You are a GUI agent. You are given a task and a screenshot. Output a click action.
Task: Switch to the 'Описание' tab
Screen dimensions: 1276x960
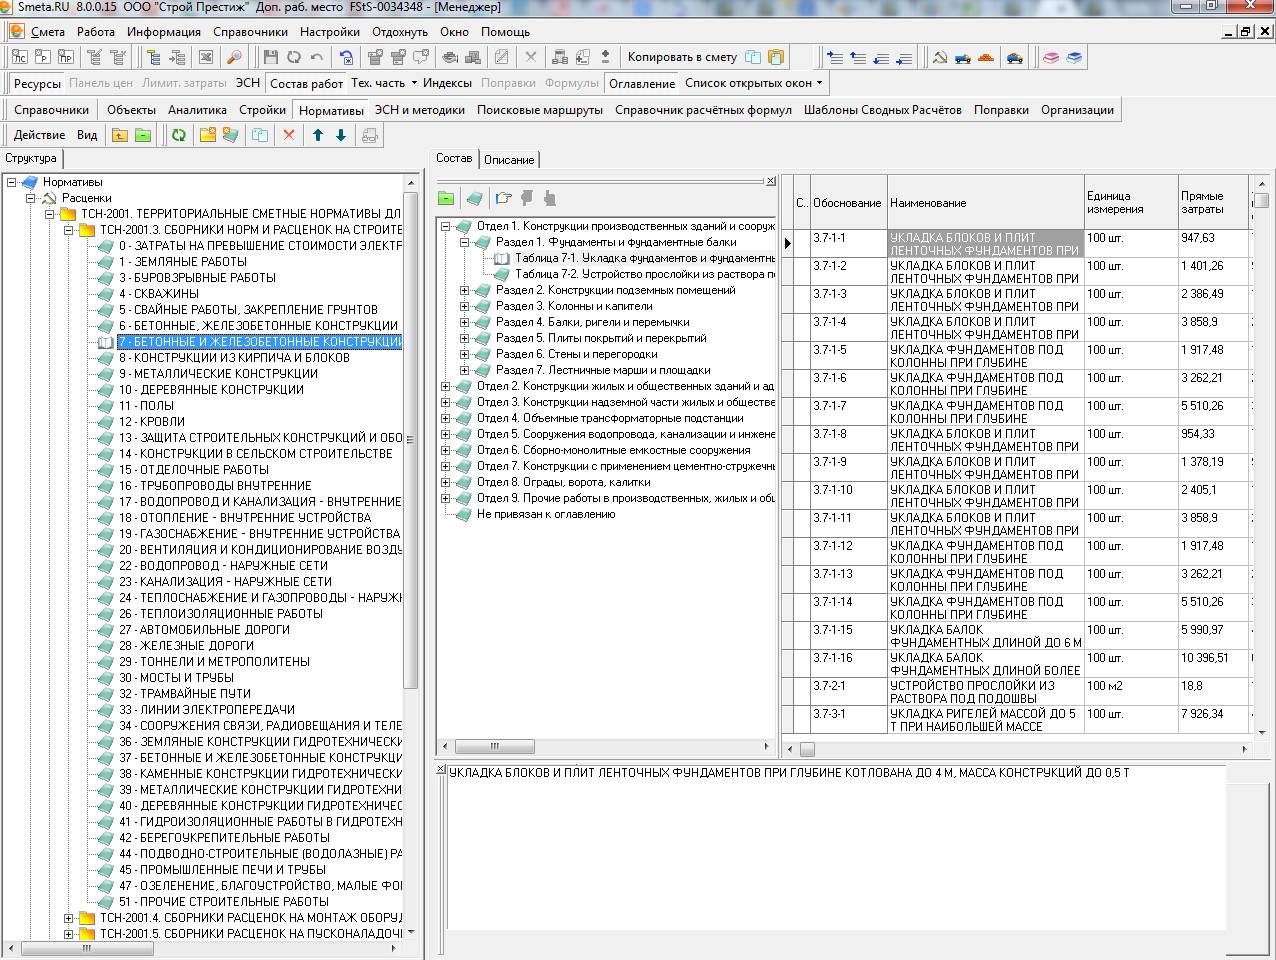509,160
